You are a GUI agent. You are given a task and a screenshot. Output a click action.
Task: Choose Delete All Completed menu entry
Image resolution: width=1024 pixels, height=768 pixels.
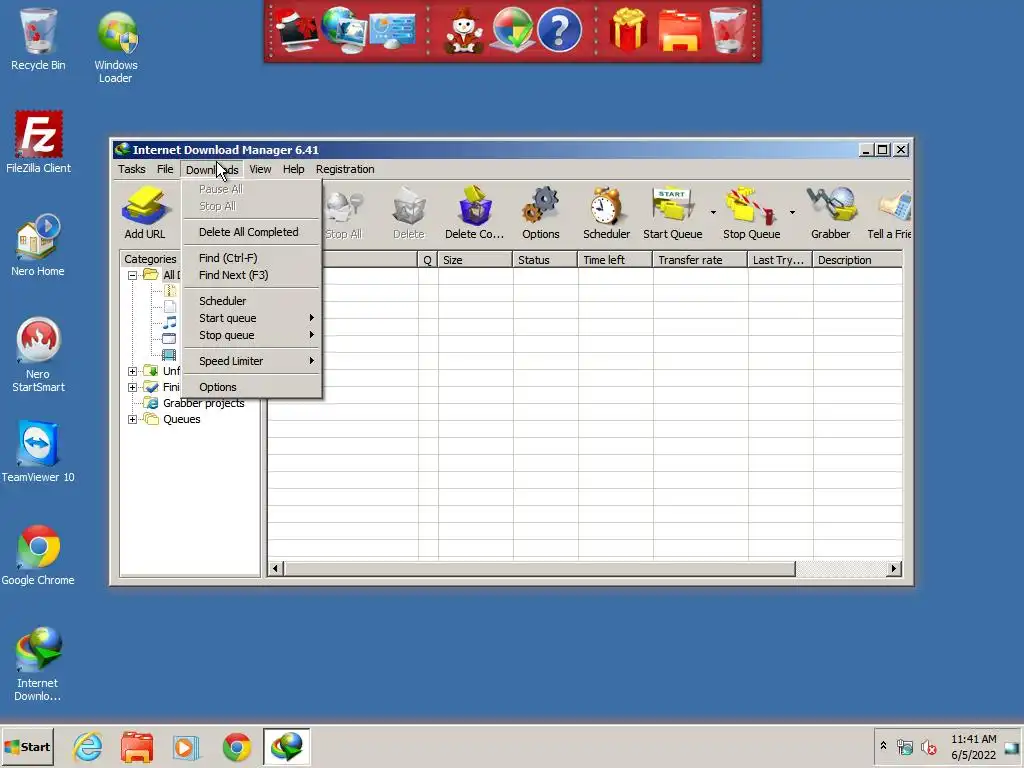(251, 232)
